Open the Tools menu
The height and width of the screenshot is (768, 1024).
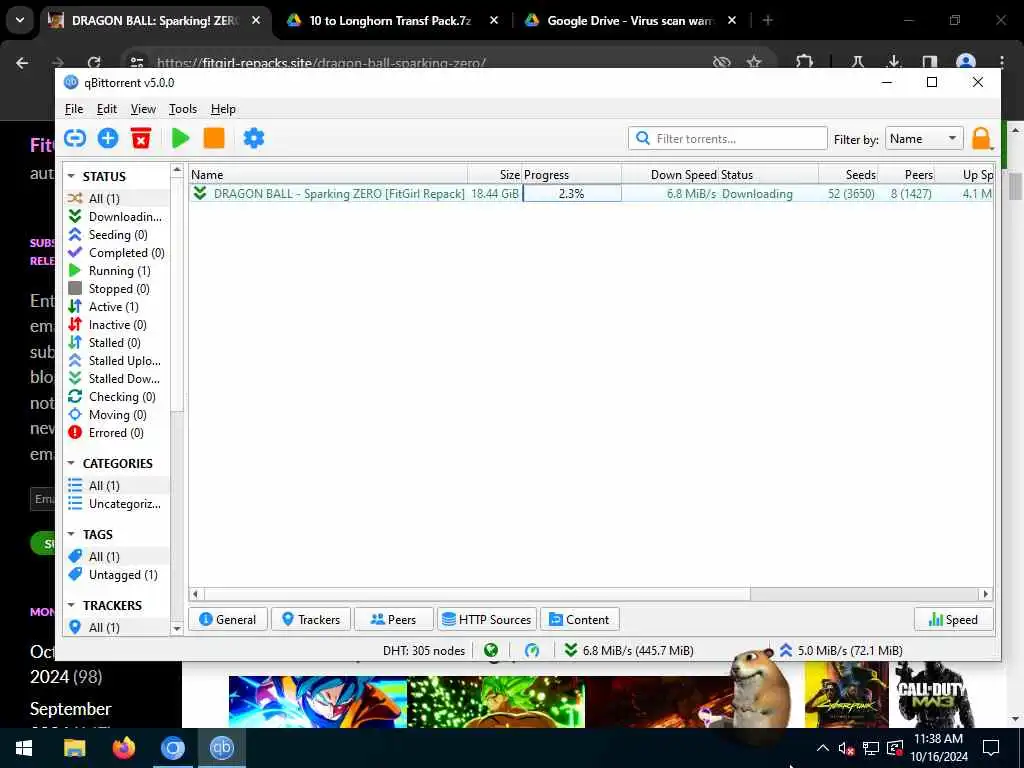pyautogui.click(x=183, y=109)
